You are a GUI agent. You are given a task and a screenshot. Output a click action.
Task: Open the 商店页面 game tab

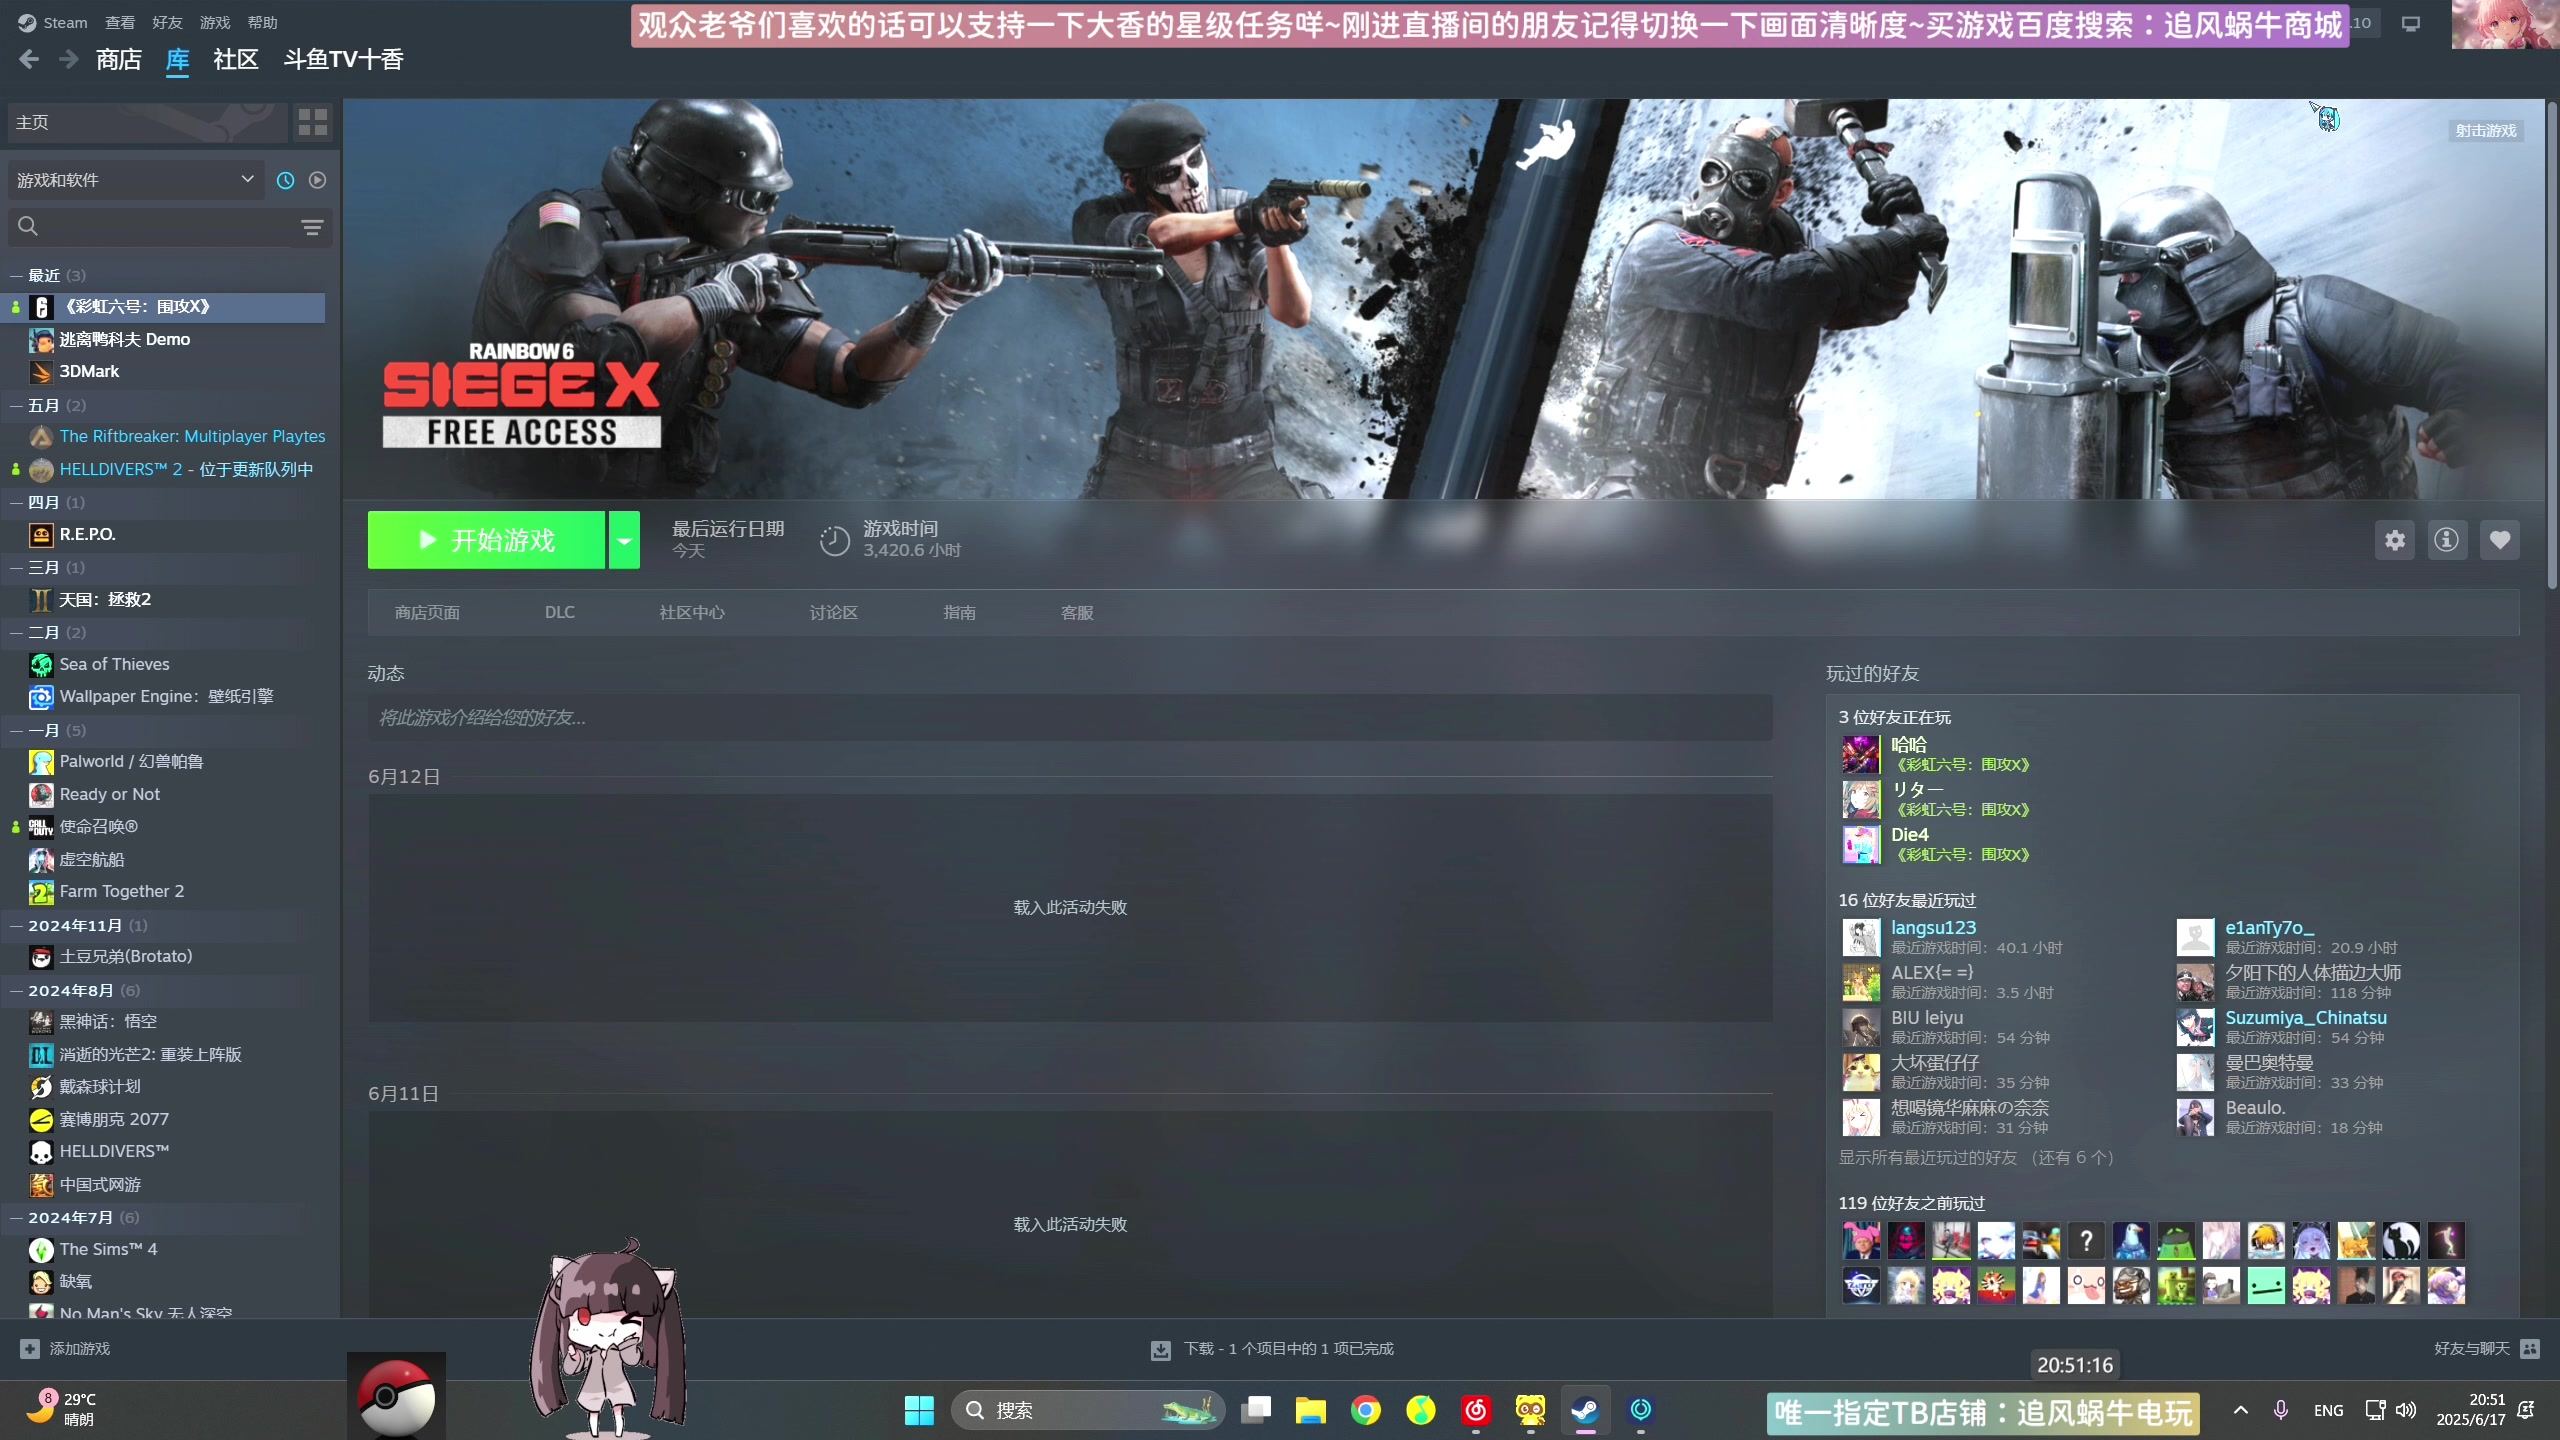[427, 612]
